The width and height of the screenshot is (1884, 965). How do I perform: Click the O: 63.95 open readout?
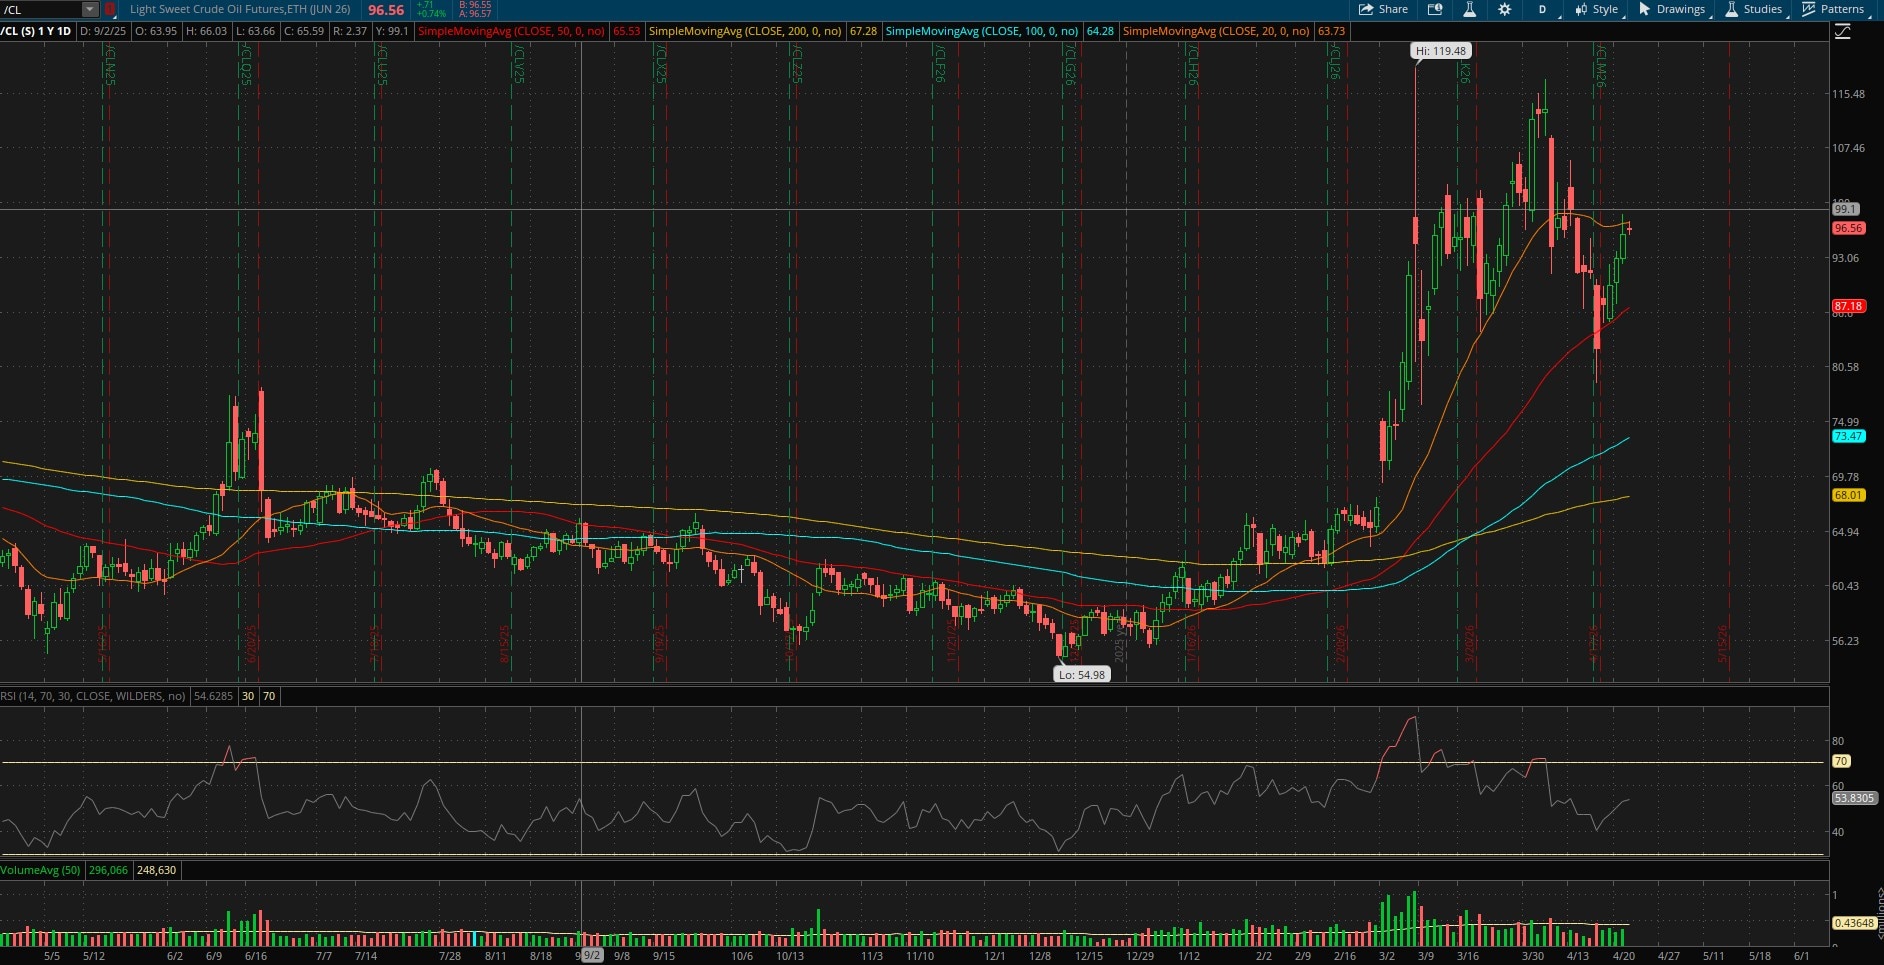(x=156, y=31)
